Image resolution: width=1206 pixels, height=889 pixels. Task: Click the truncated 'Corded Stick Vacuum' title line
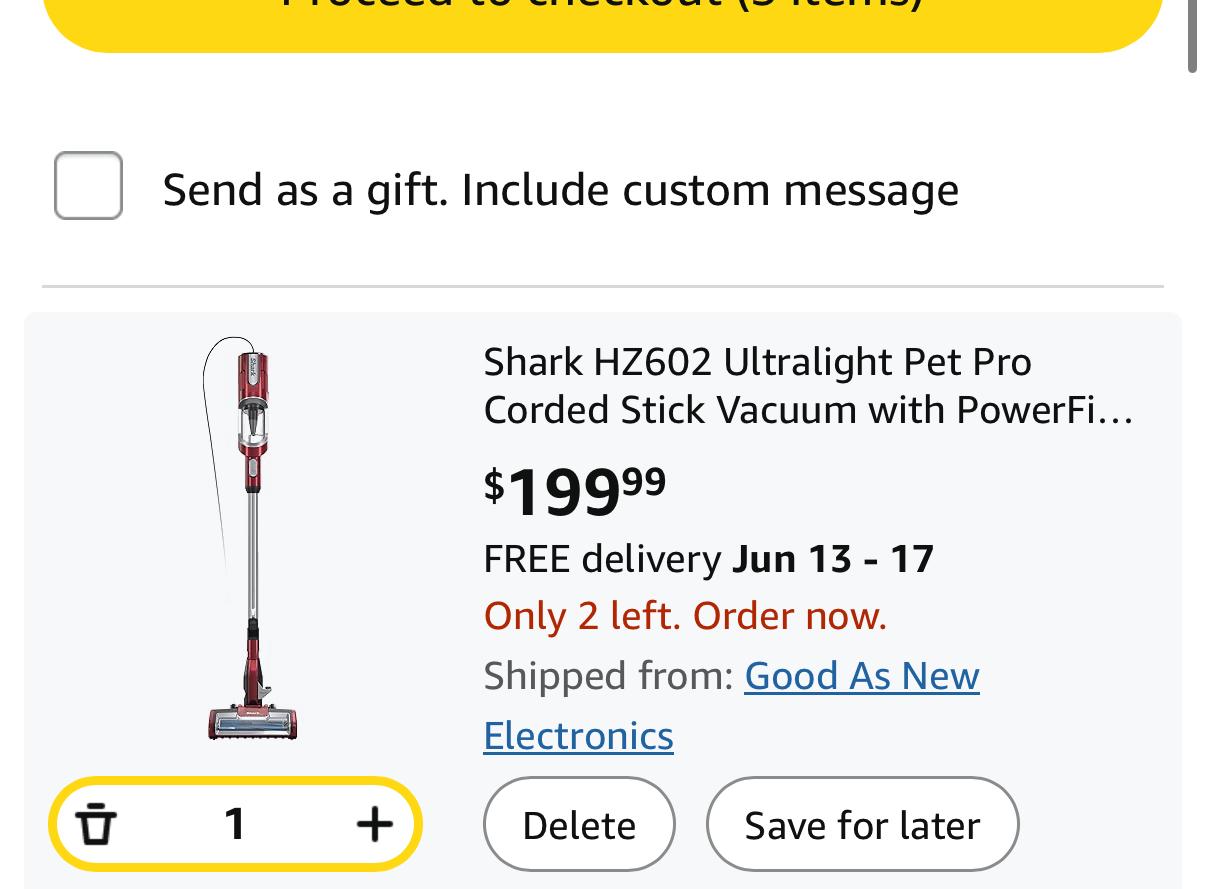(807, 410)
